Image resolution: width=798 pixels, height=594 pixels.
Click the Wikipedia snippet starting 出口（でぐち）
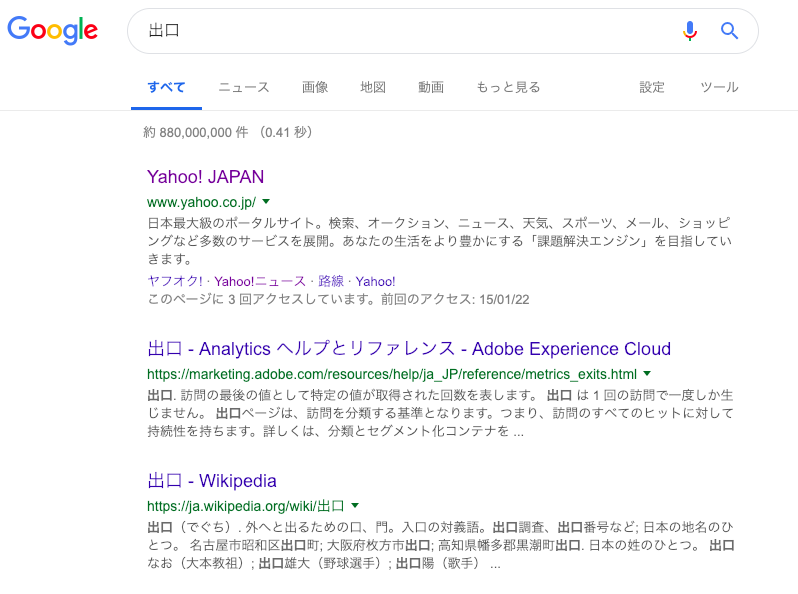pyautogui.click(x=441, y=545)
